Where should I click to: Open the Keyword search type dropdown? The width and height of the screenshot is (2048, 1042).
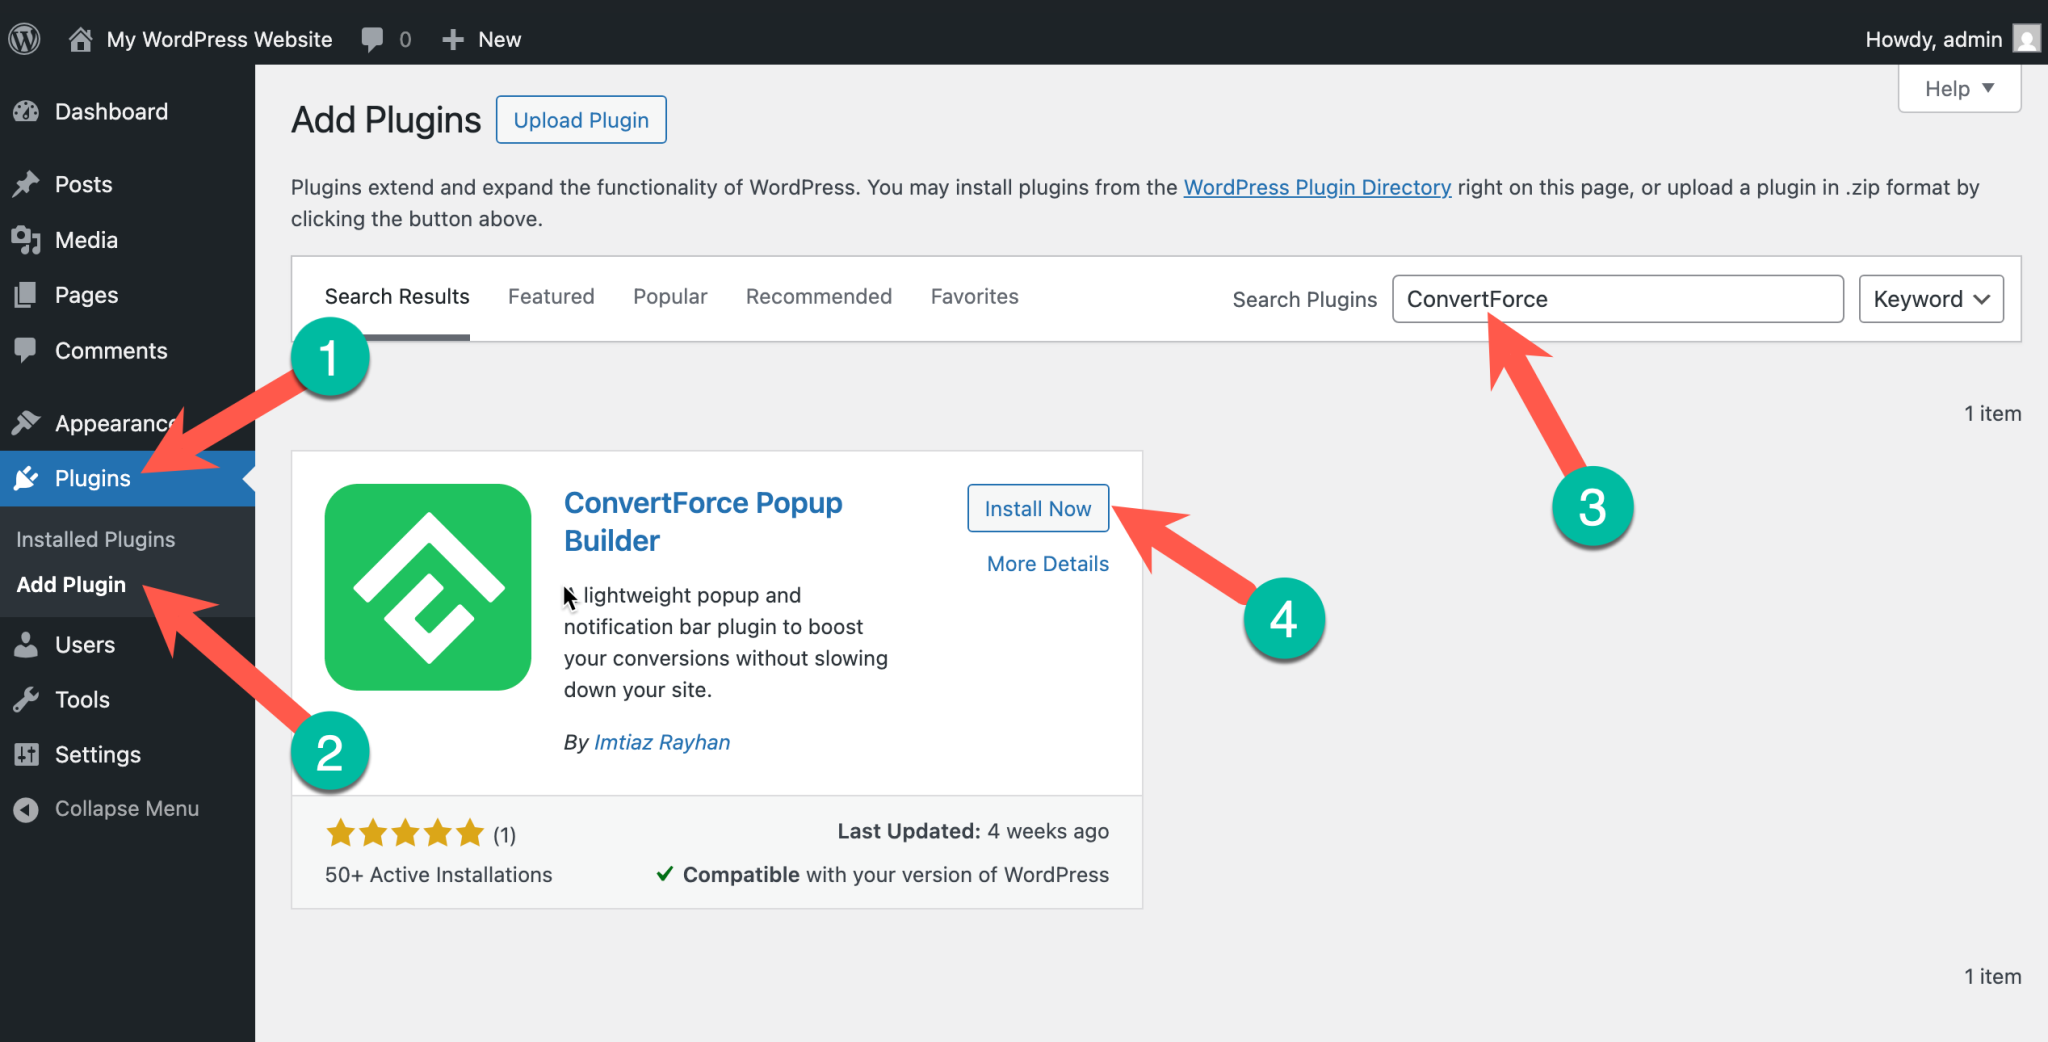point(1930,299)
